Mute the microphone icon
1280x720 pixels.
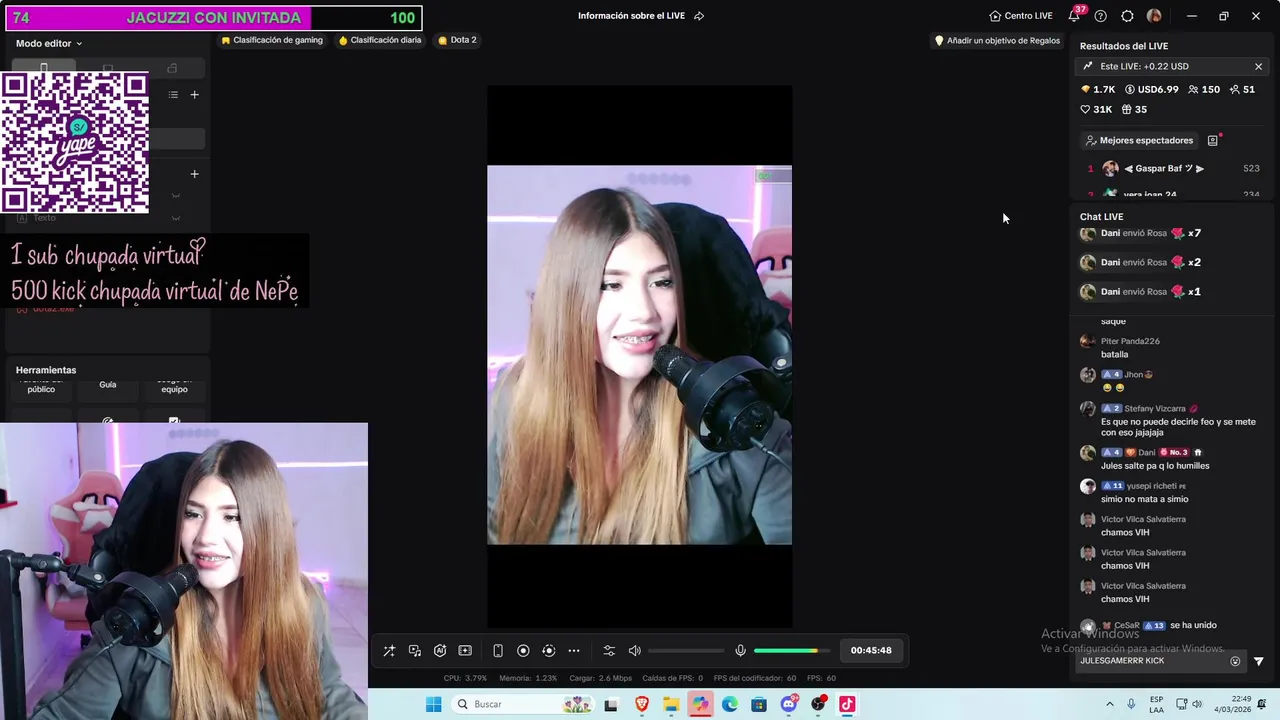pyautogui.click(x=740, y=651)
